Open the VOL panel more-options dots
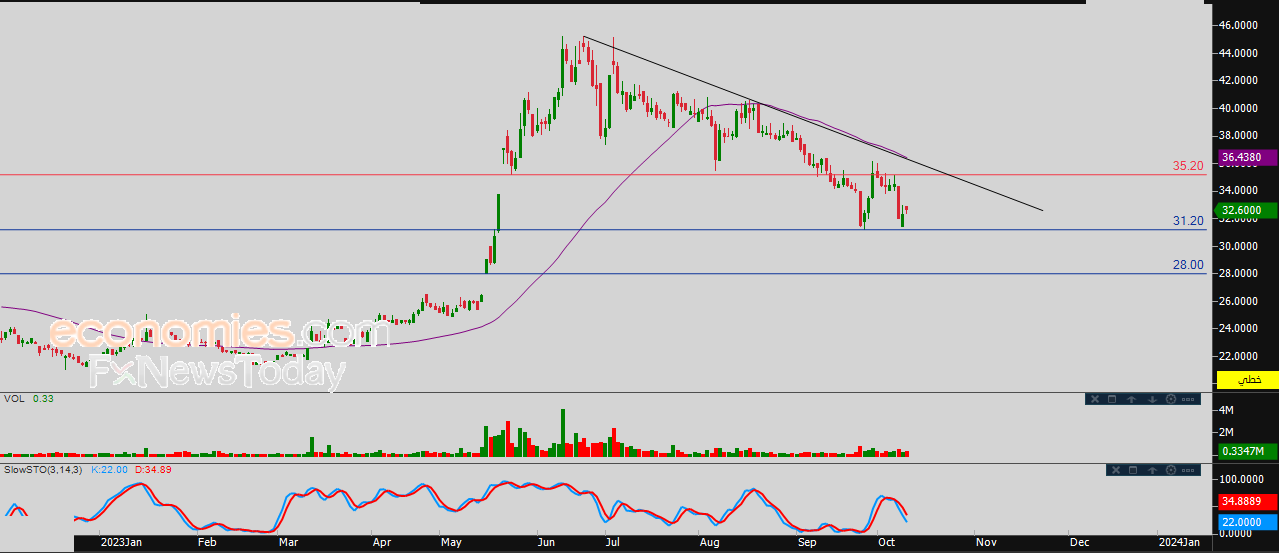 (1188, 399)
